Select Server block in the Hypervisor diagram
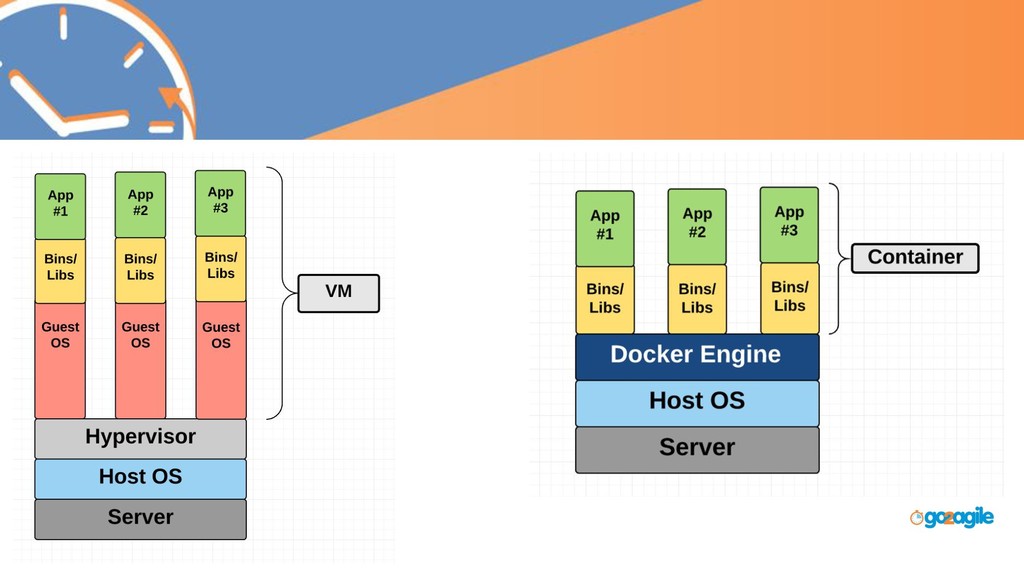 click(x=140, y=519)
